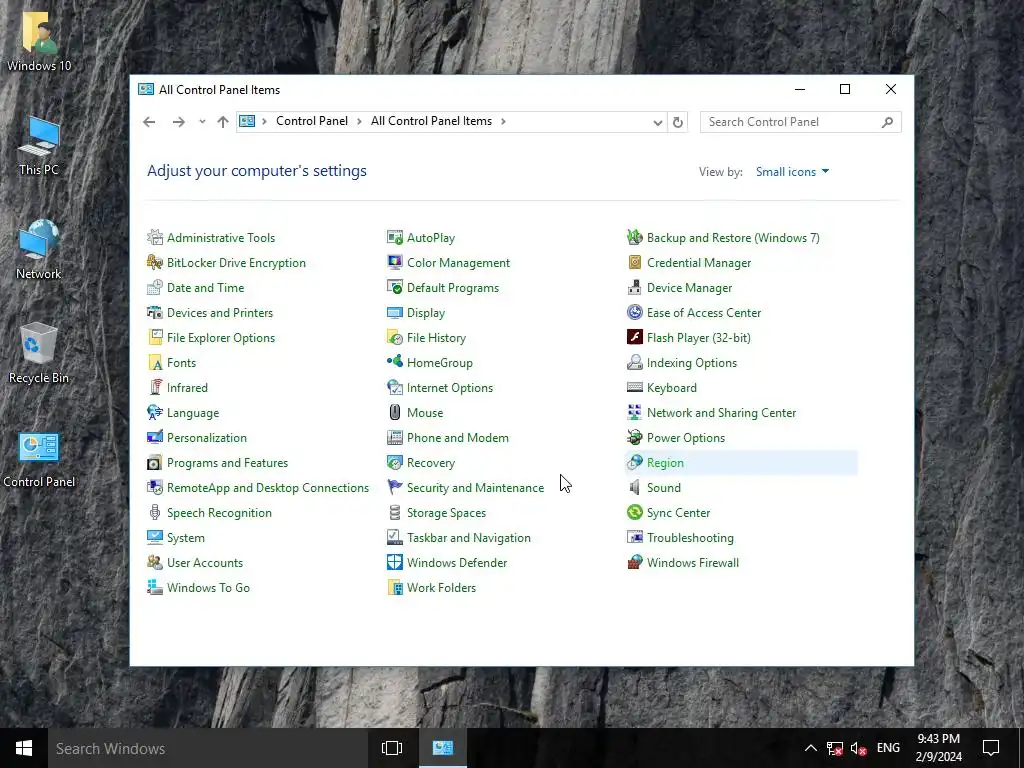Click the Security and Maintenance flag icon

395,488
